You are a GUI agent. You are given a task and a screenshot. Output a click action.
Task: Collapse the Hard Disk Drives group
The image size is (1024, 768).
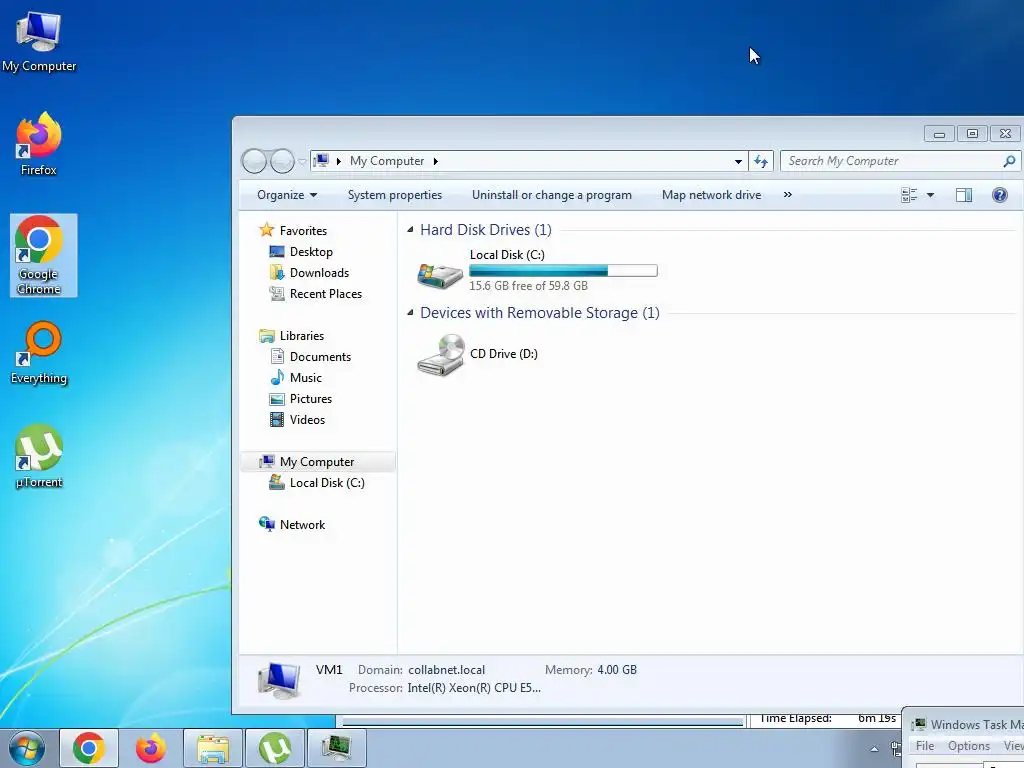click(x=410, y=230)
